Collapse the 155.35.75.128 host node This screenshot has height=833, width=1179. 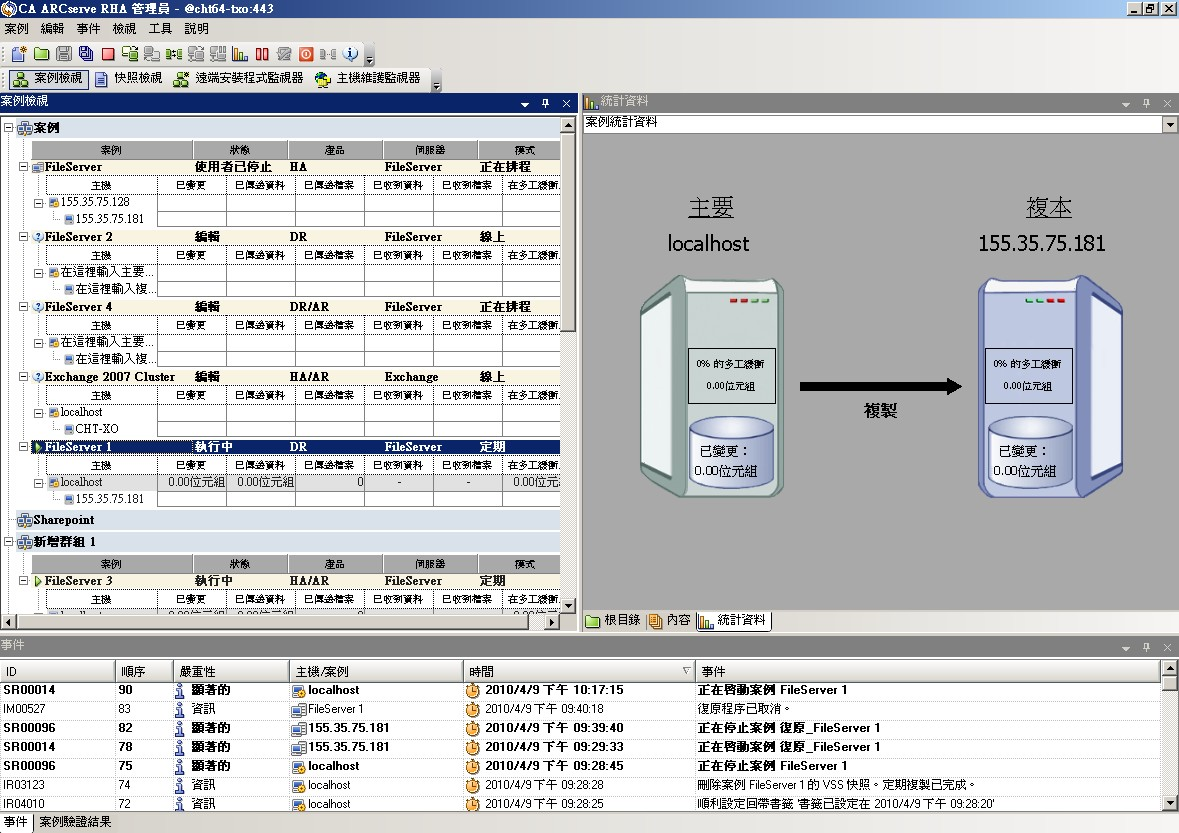tap(38, 203)
